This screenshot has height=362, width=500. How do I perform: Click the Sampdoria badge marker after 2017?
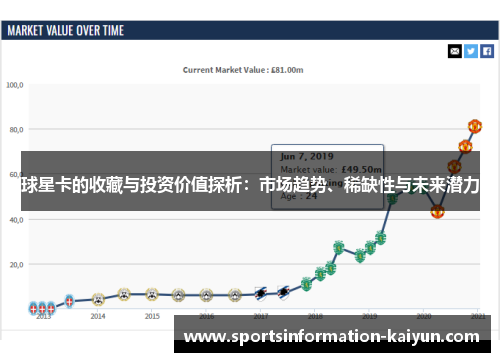click(x=283, y=293)
